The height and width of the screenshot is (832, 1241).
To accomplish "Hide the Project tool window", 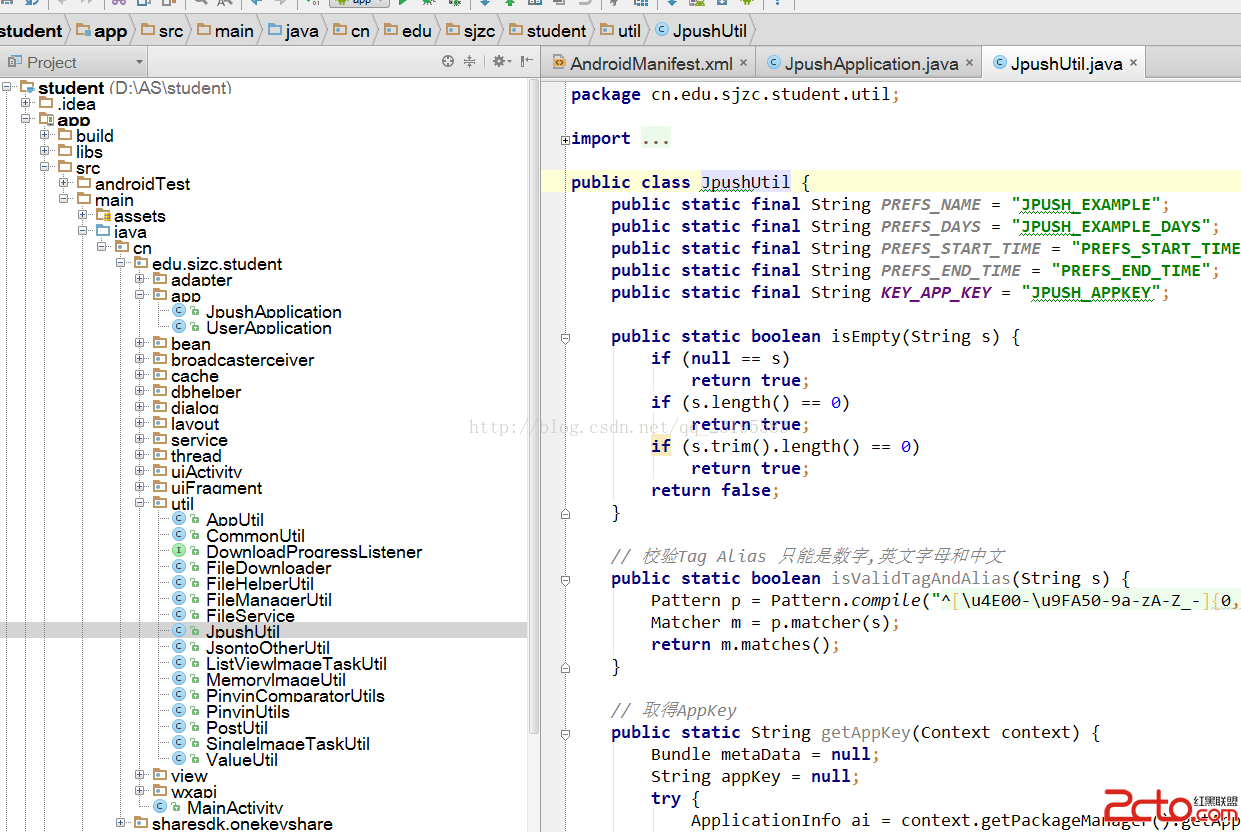I will tap(526, 62).
